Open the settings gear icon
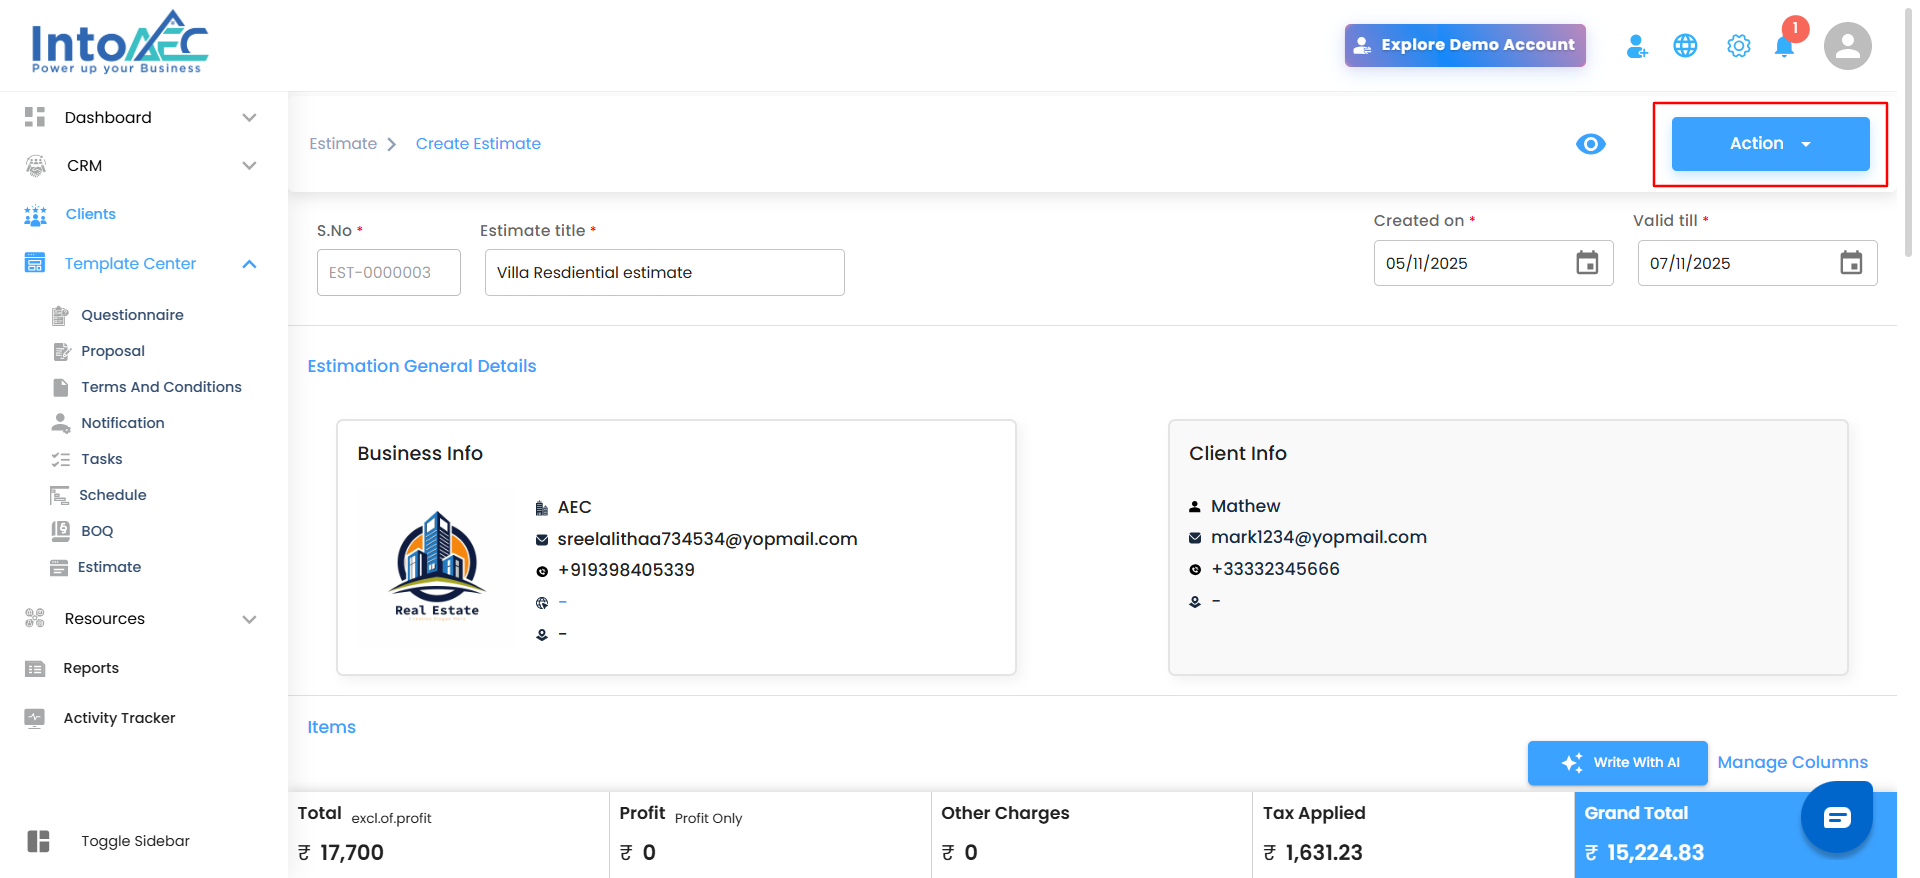1920x878 pixels. [1739, 46]
